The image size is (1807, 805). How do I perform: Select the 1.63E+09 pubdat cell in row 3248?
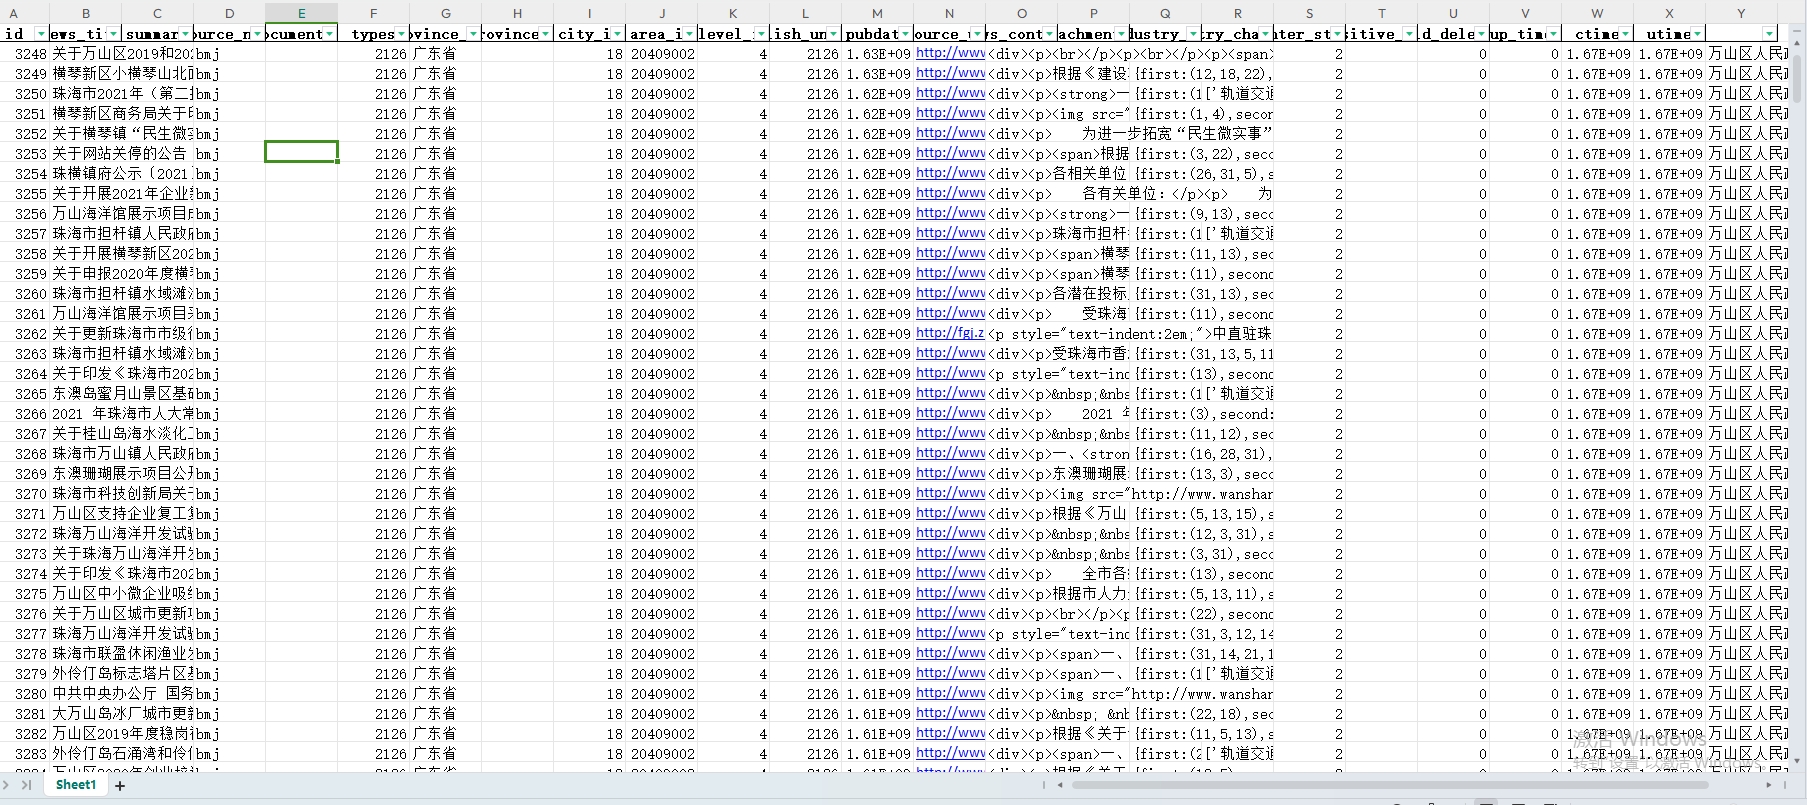pos(877,53)
